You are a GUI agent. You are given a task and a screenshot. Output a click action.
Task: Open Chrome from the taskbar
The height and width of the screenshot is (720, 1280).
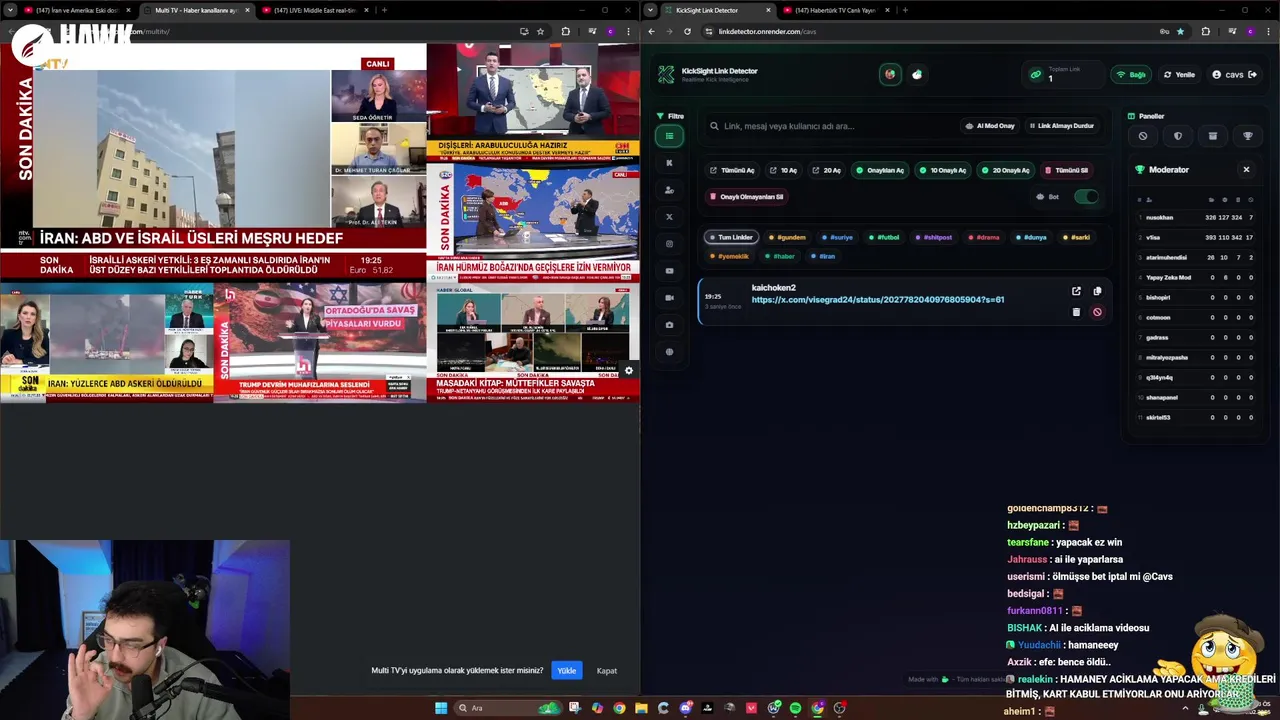[x=619, y=708]
